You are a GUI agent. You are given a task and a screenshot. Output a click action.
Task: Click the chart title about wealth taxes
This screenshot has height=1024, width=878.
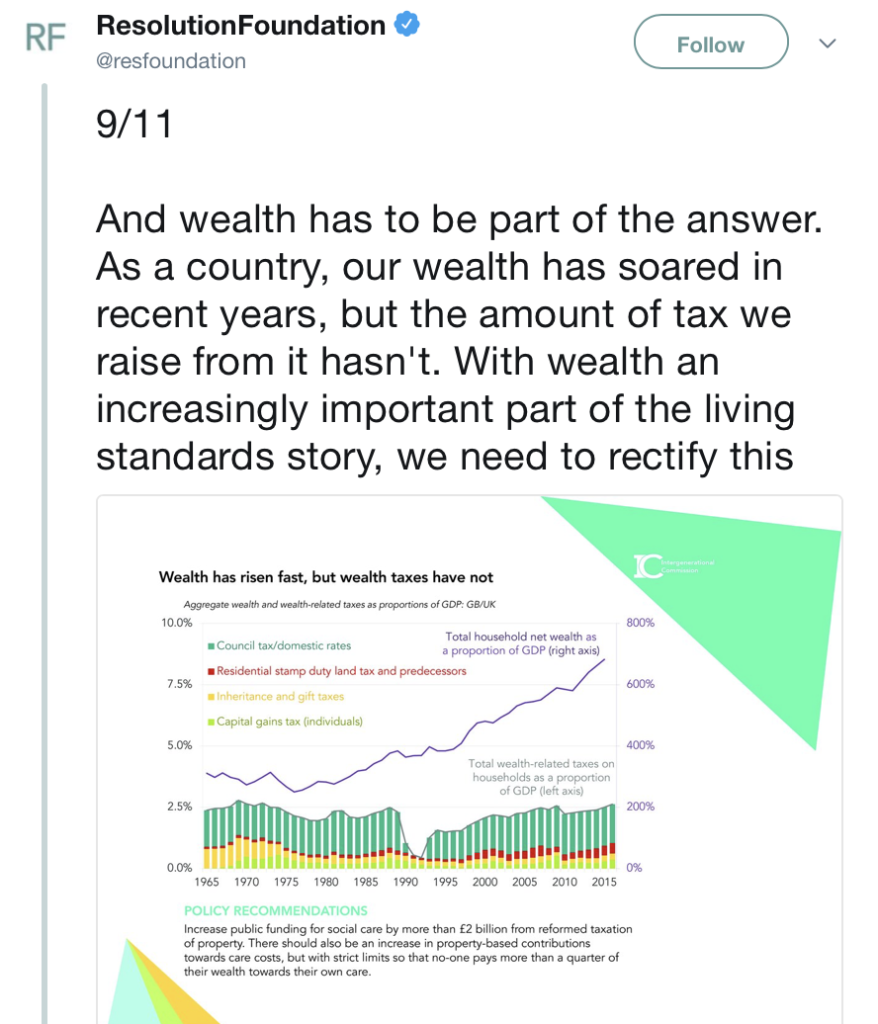click(326, 577)
